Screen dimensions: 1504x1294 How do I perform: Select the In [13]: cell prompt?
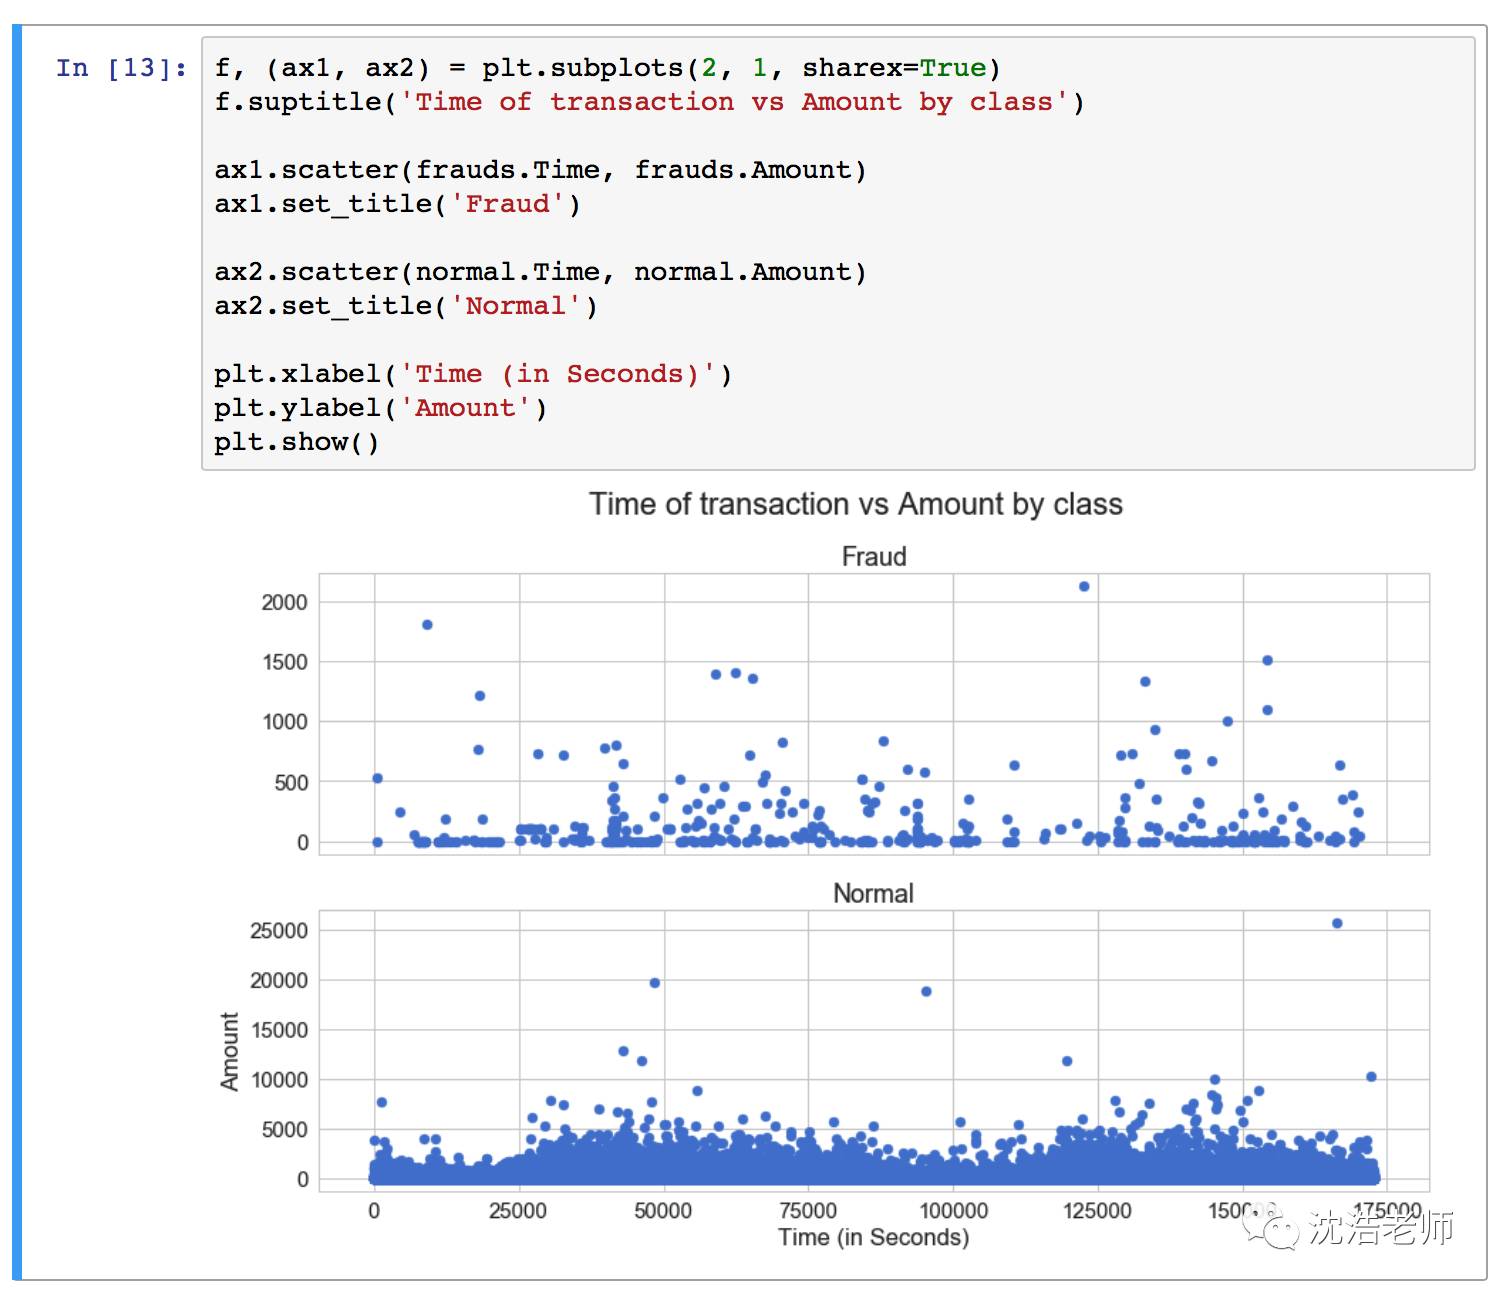coord(121,68)
